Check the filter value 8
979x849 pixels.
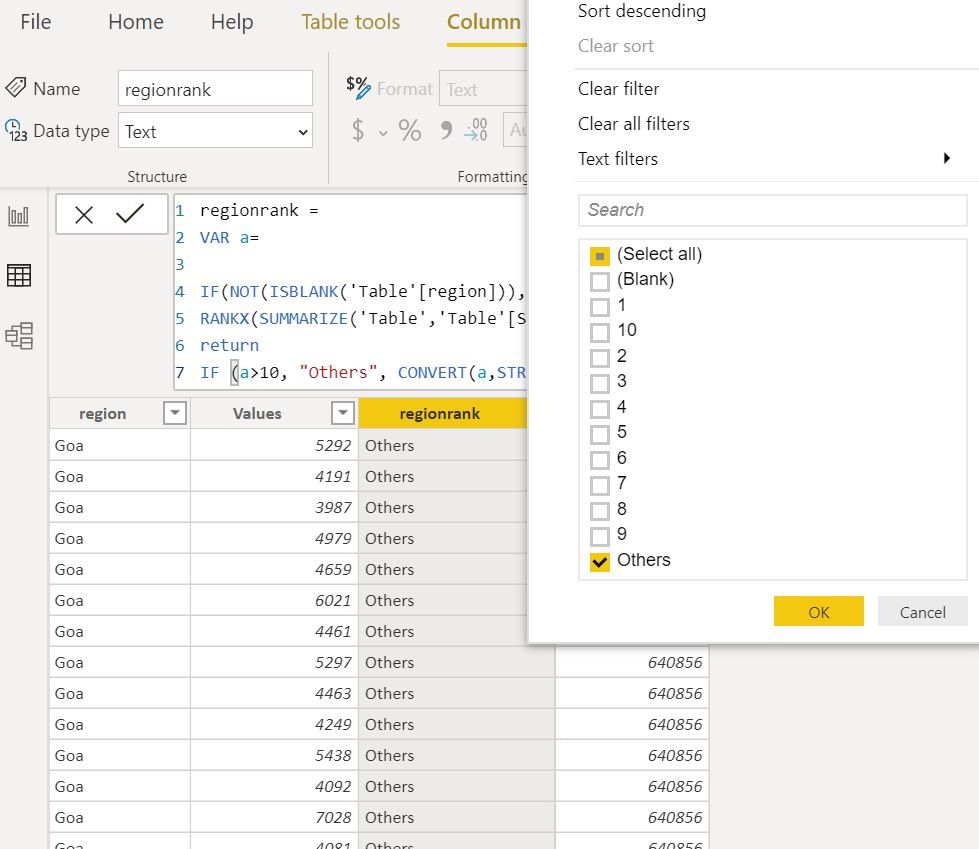pos(599,511)
